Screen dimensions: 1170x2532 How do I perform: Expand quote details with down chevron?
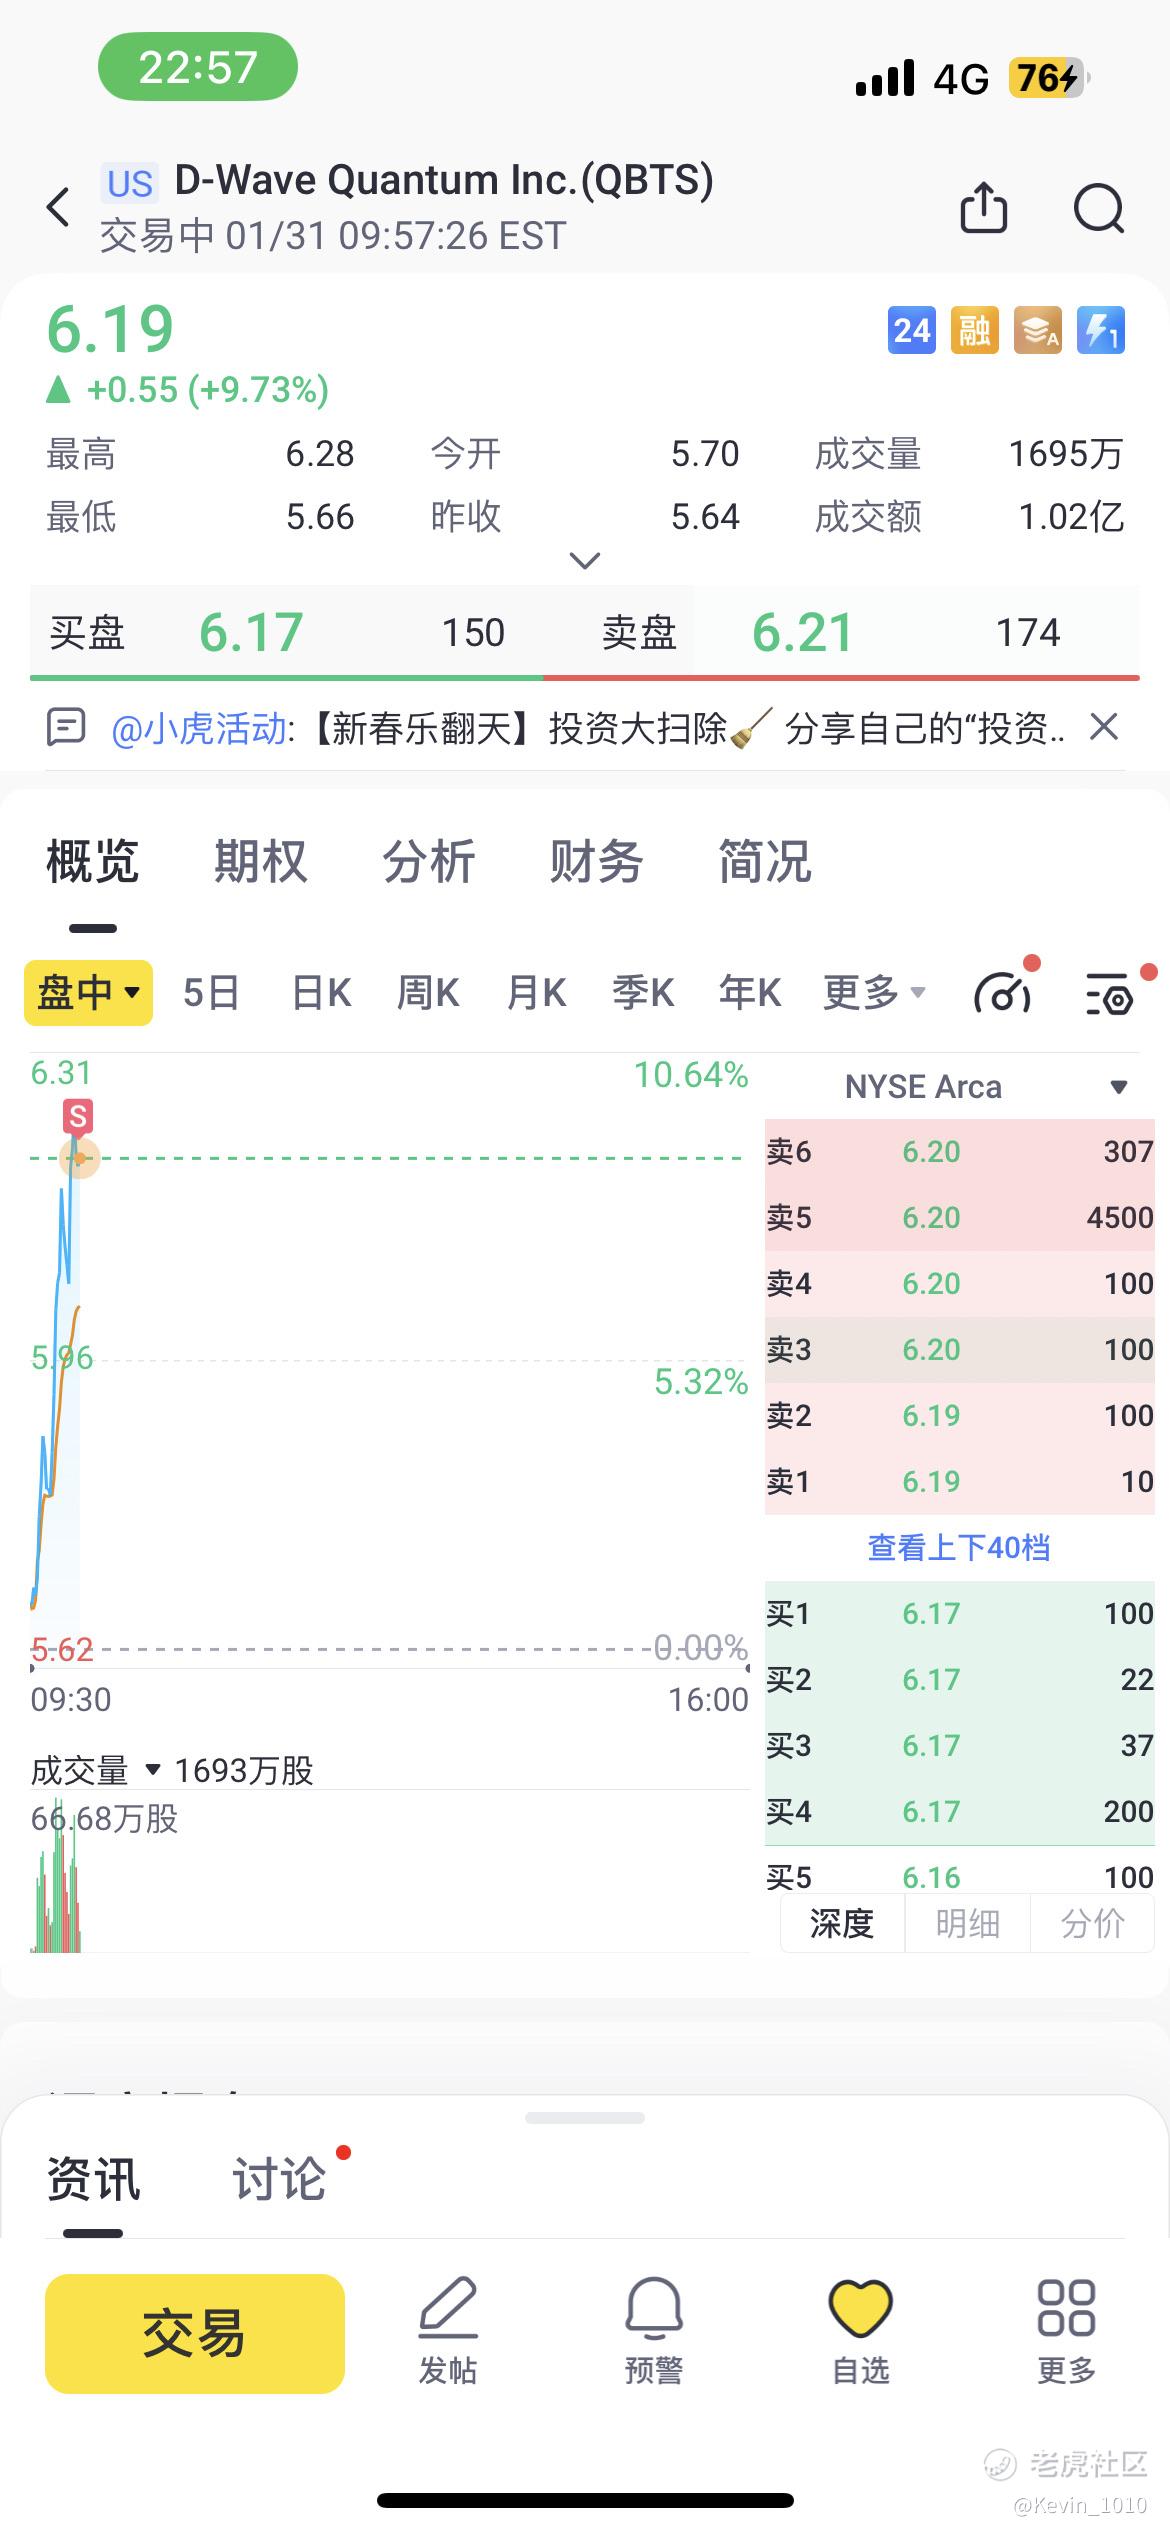click(585, 560)
